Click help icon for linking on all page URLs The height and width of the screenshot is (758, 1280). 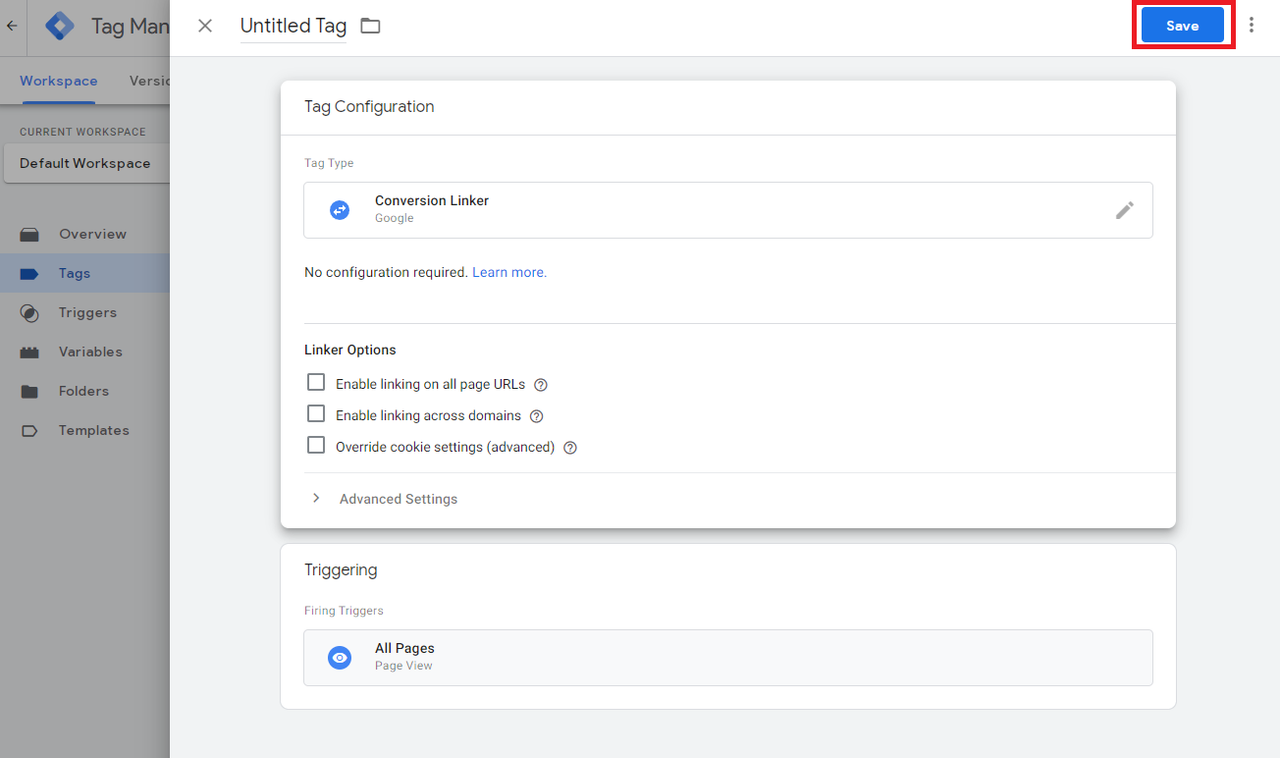(541, 385)
